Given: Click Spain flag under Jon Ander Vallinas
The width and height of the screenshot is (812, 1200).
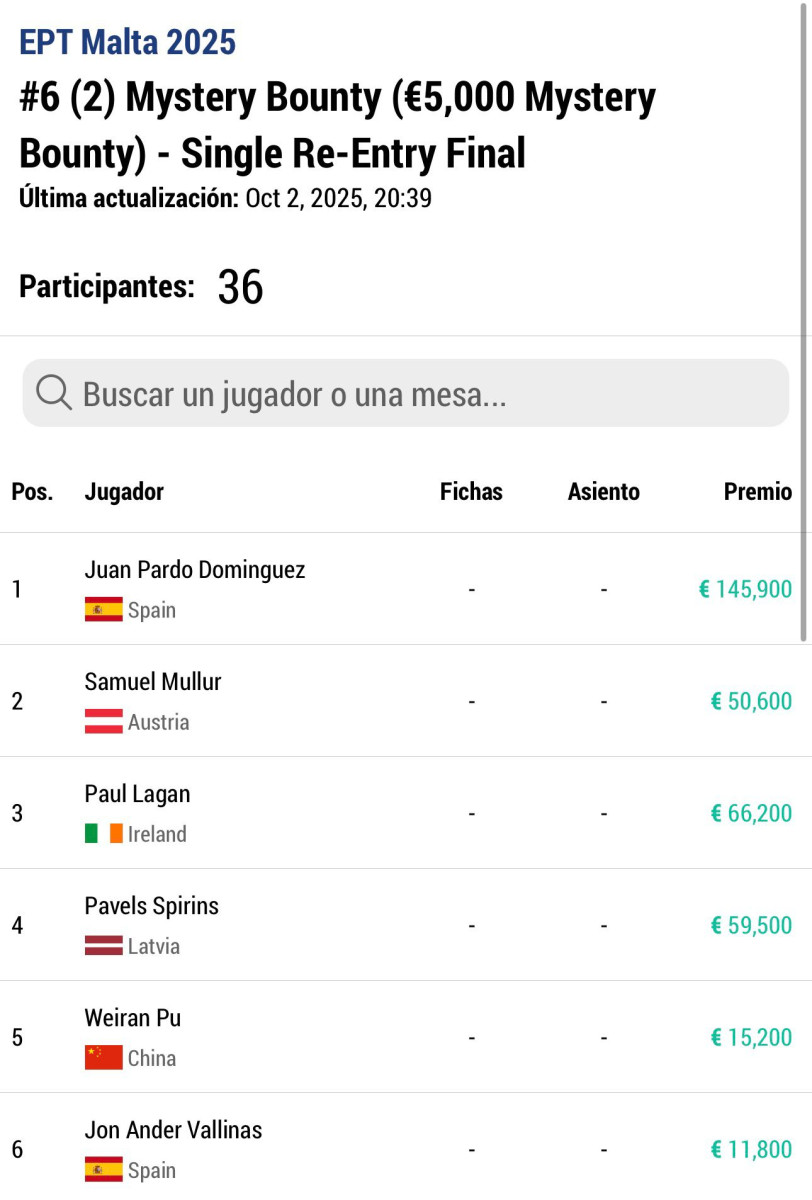Looking at the screenshot, I should pyautogui.click(x=104, y=1170).
